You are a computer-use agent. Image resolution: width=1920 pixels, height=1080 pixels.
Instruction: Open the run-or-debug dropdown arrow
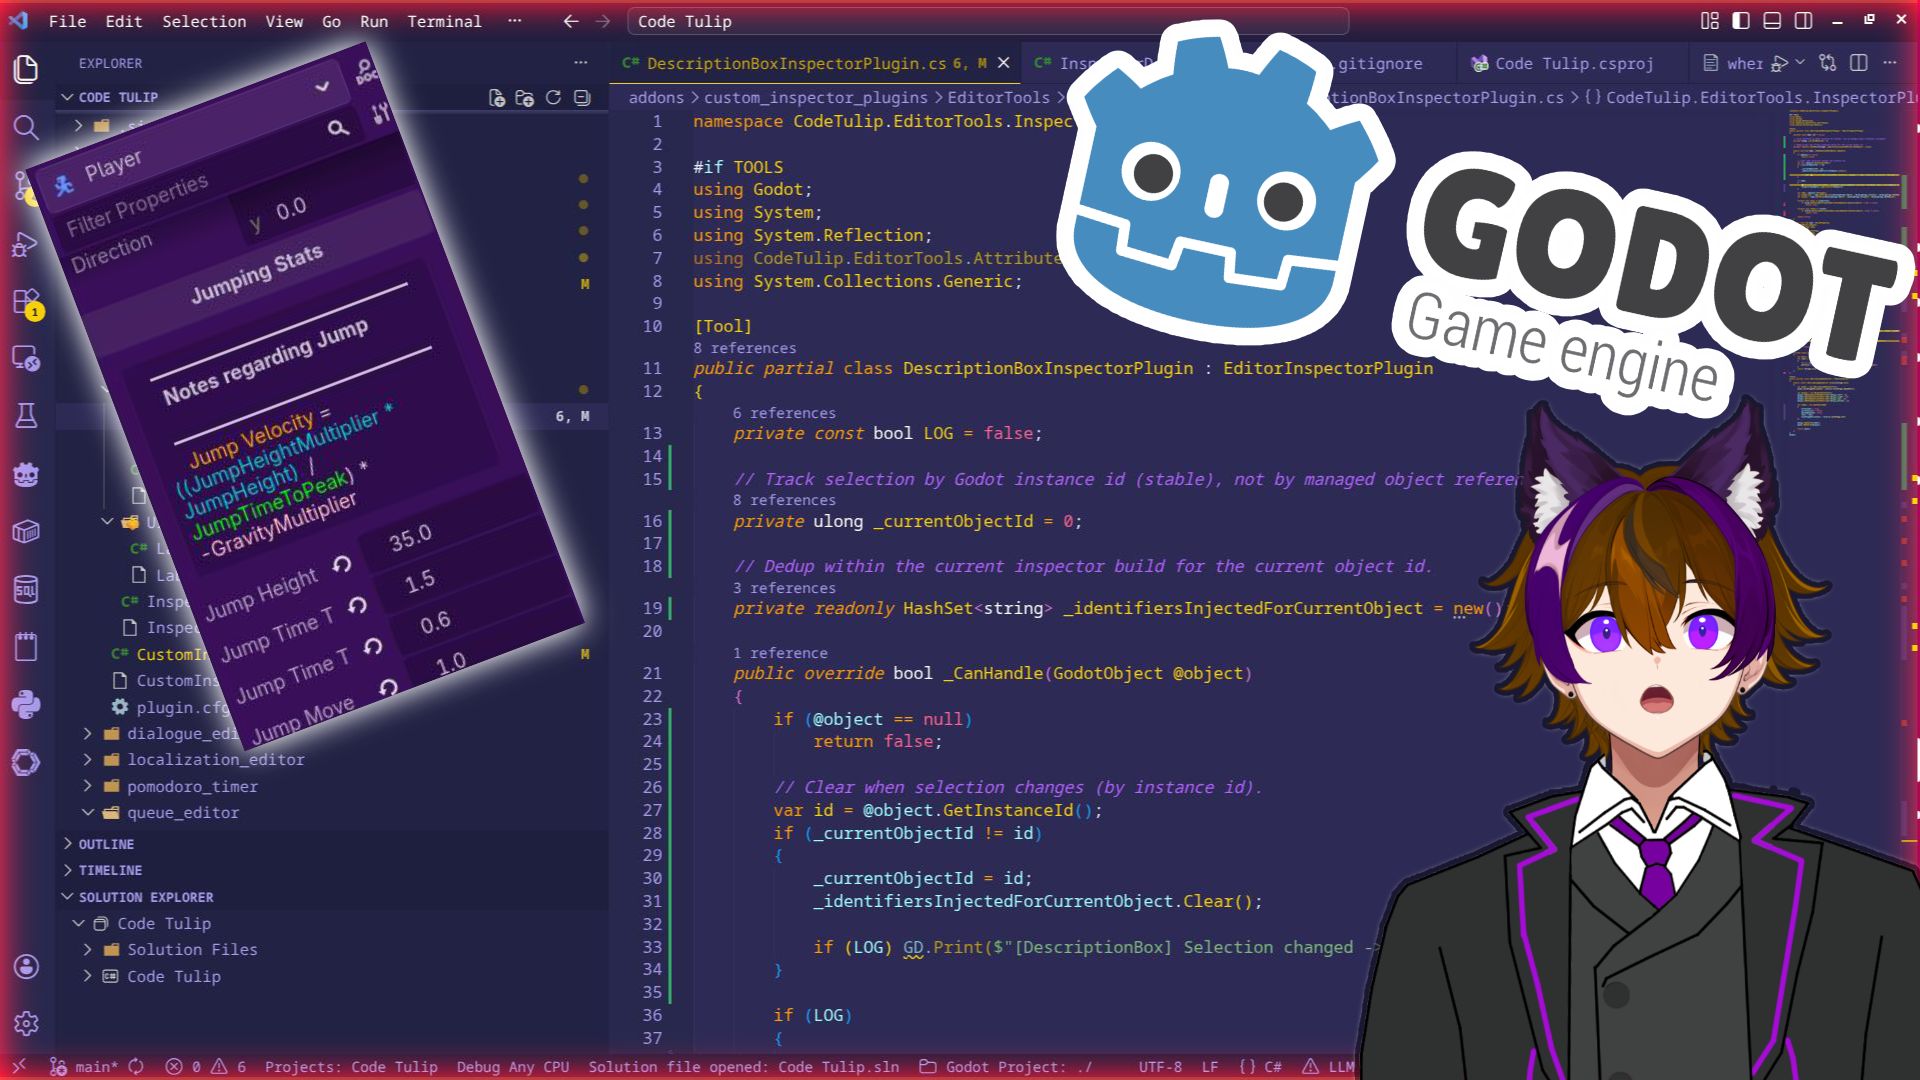point(1800,63)
